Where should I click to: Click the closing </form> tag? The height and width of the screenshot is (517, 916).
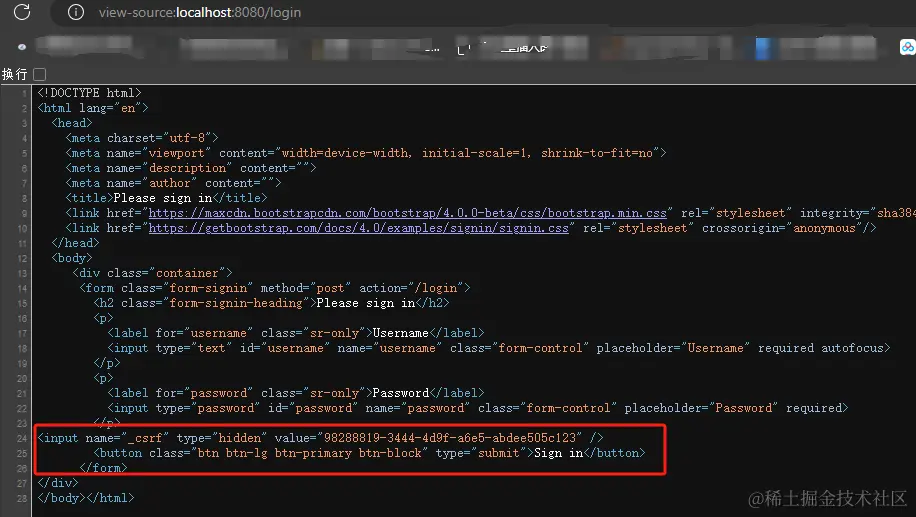tap(103, 469)
